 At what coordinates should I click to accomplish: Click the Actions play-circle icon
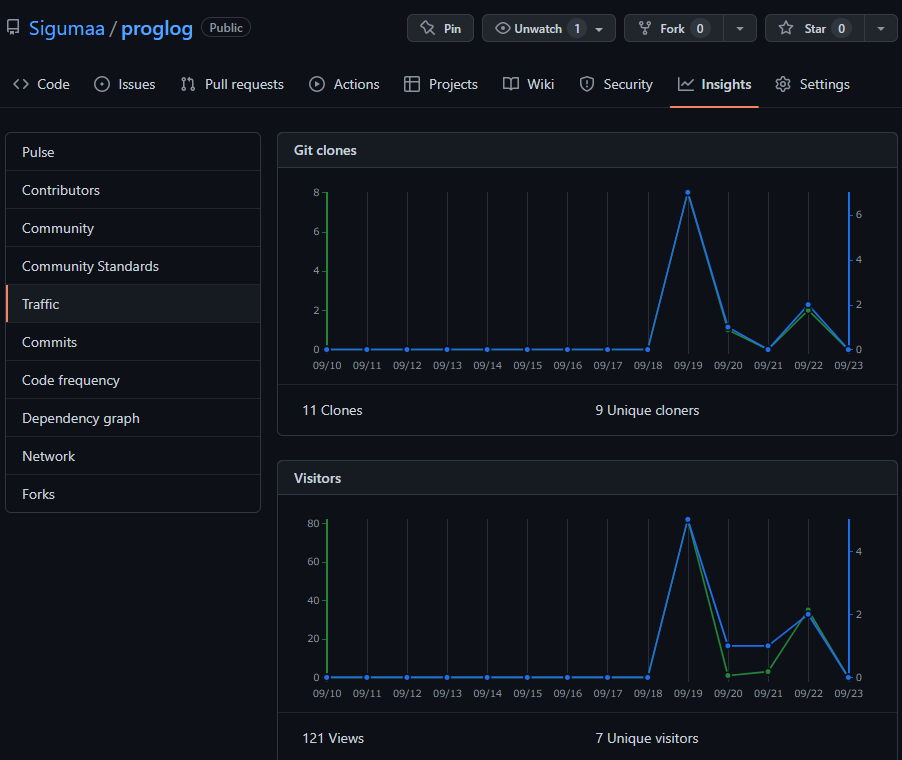pos(317,84)
